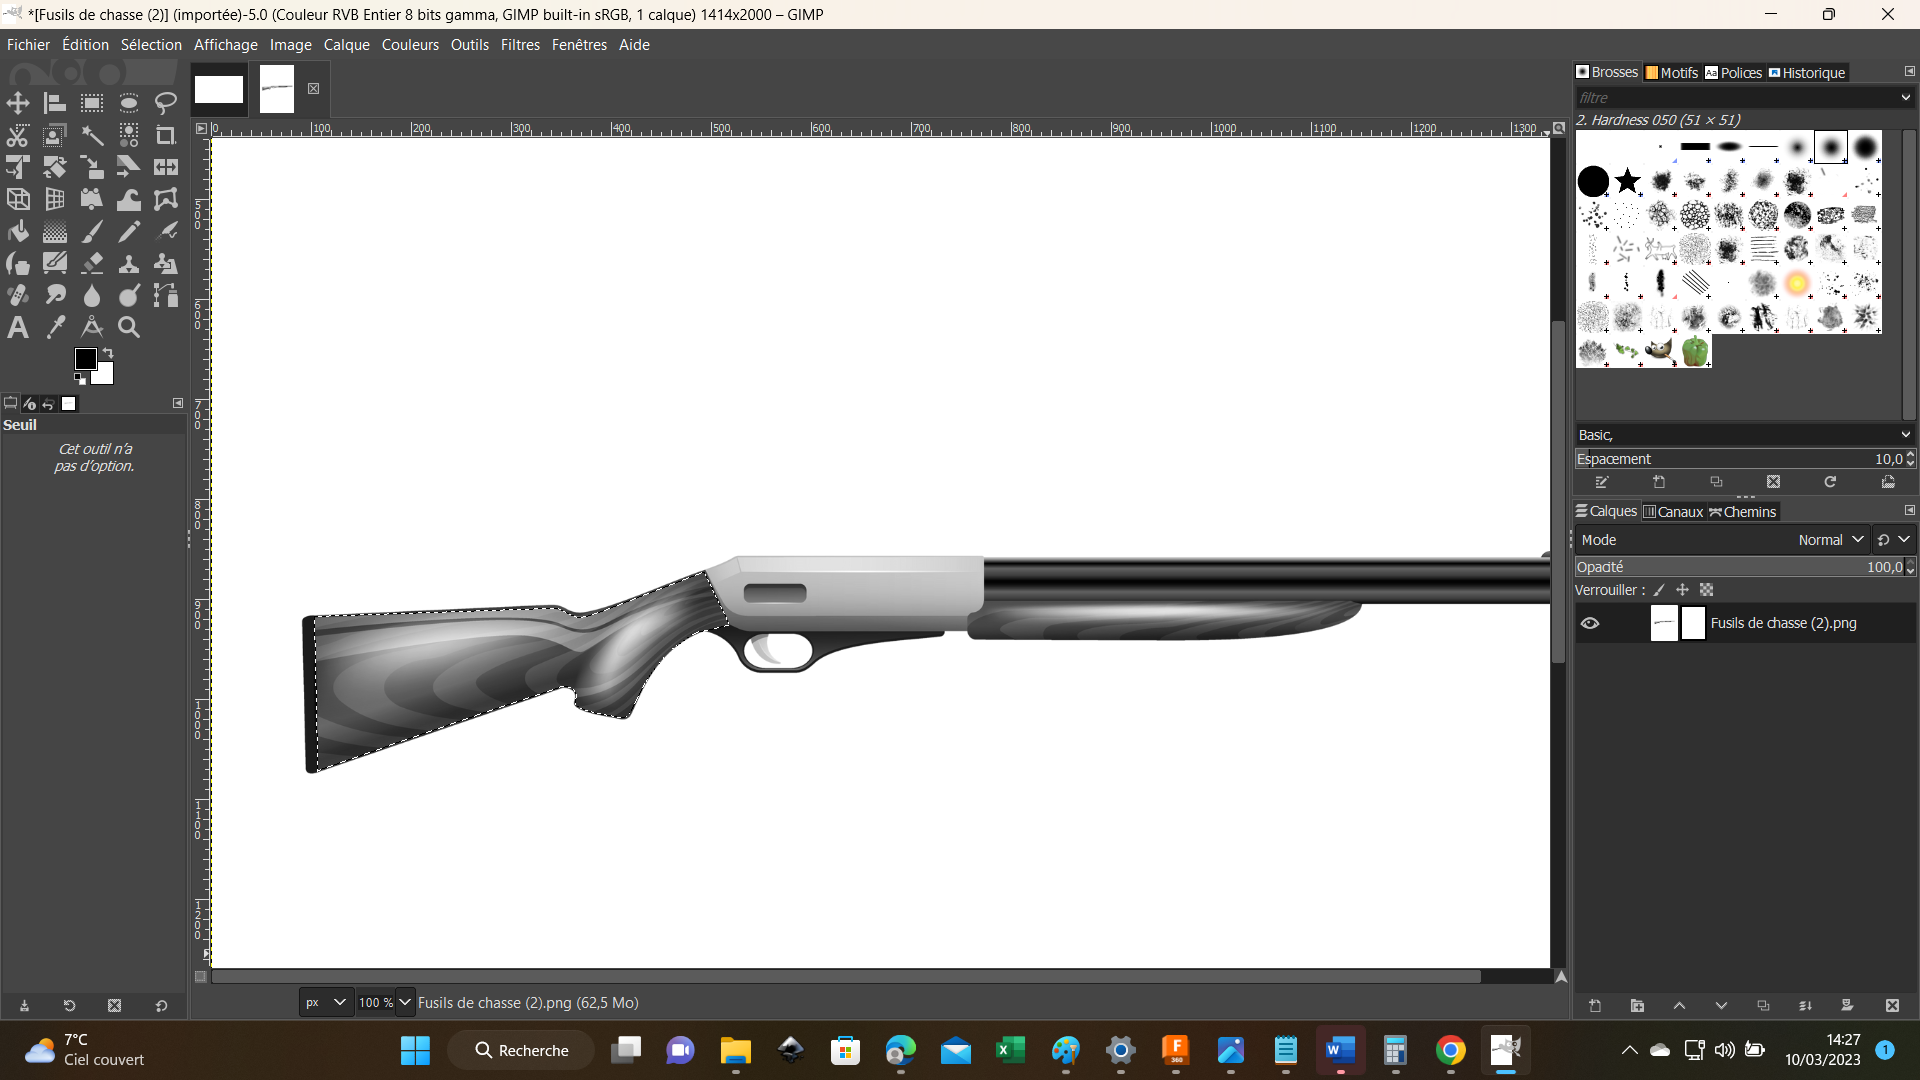The width and height of the screenshot is (1920, 1080).
Task: Toggle lock pixels for the layer
Action: (x=1659, y=590)
